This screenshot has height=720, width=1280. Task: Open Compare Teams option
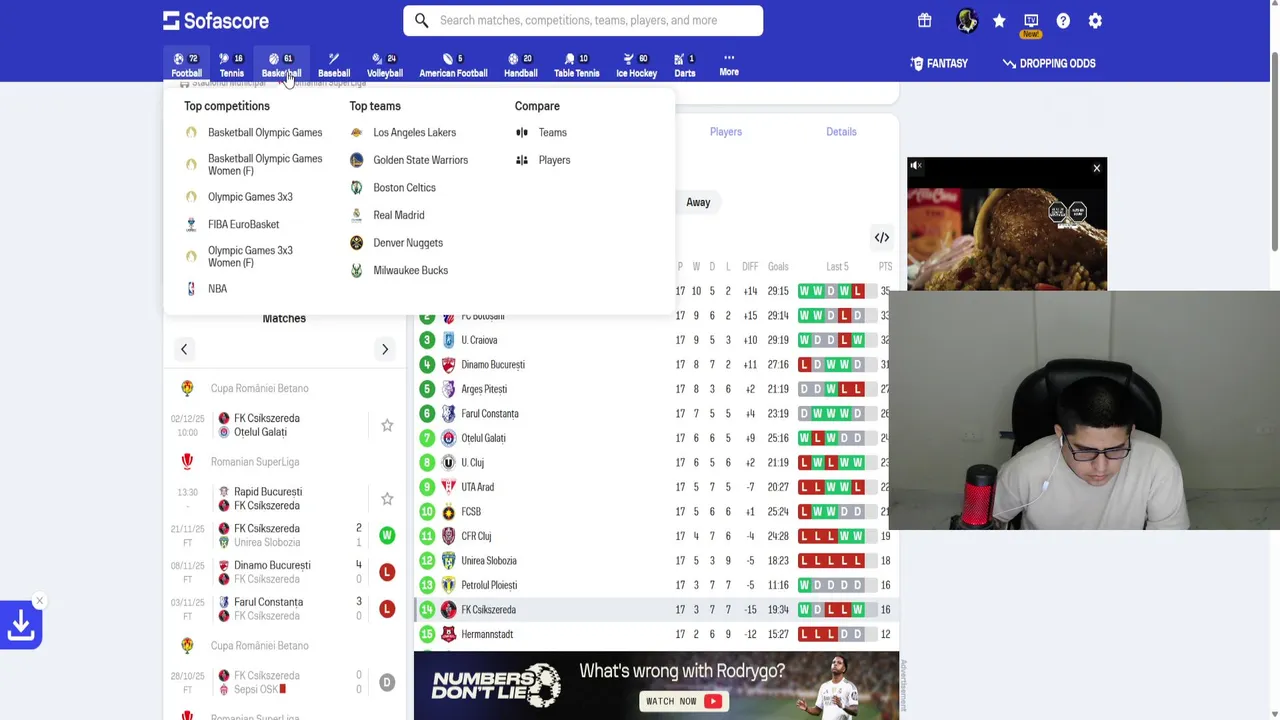tap(541, 132)
